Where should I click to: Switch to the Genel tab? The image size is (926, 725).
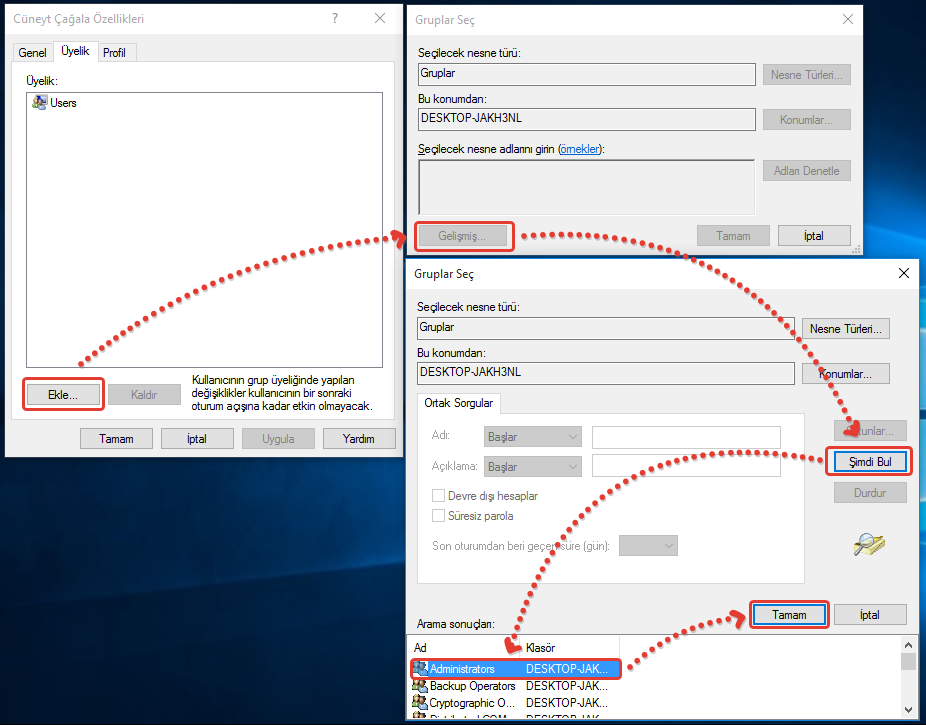(32, 52)
